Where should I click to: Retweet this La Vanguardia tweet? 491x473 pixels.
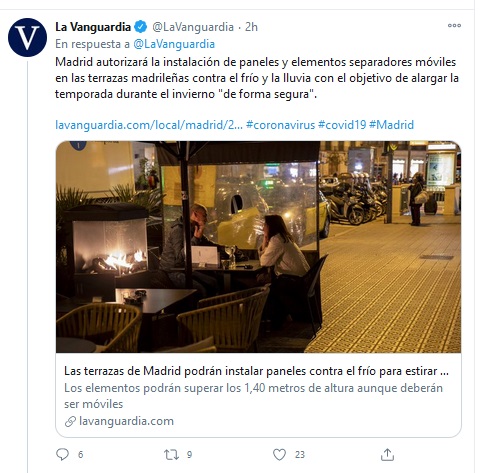(171, 454)
